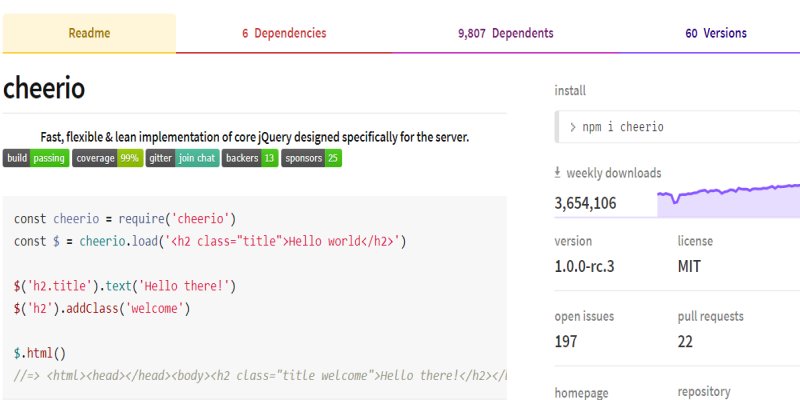
Task: Click the open issues label
Action: (584, 316)
